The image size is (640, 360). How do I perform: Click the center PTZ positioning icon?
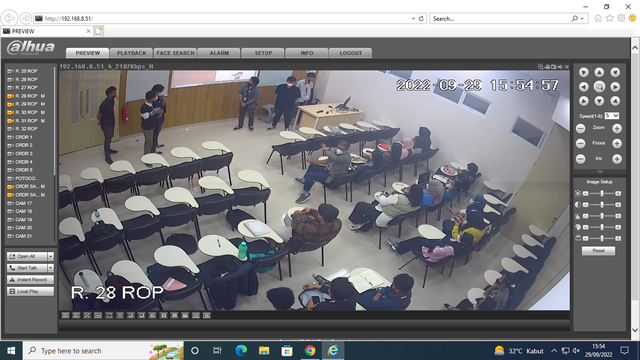coord(599,87)
